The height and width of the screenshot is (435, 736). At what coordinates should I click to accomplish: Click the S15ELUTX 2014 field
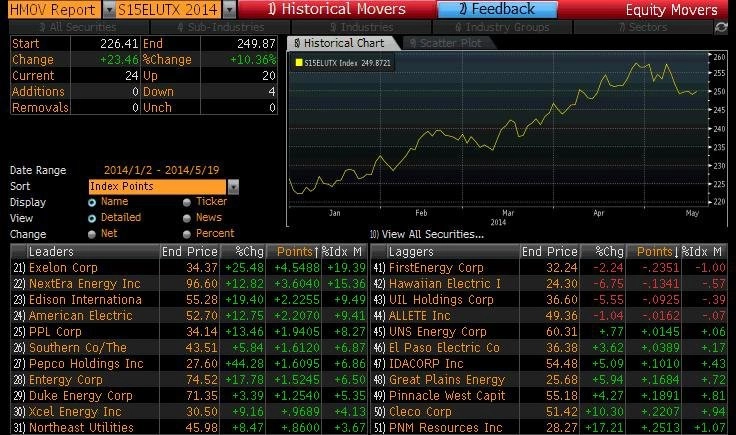[169, 9]
